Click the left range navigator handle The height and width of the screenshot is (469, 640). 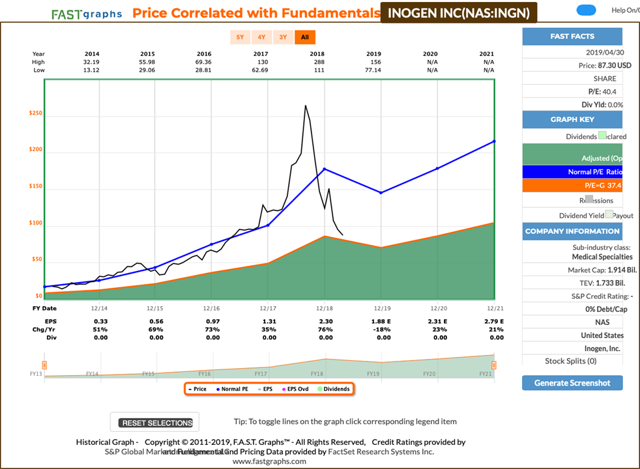pos(44,365)
